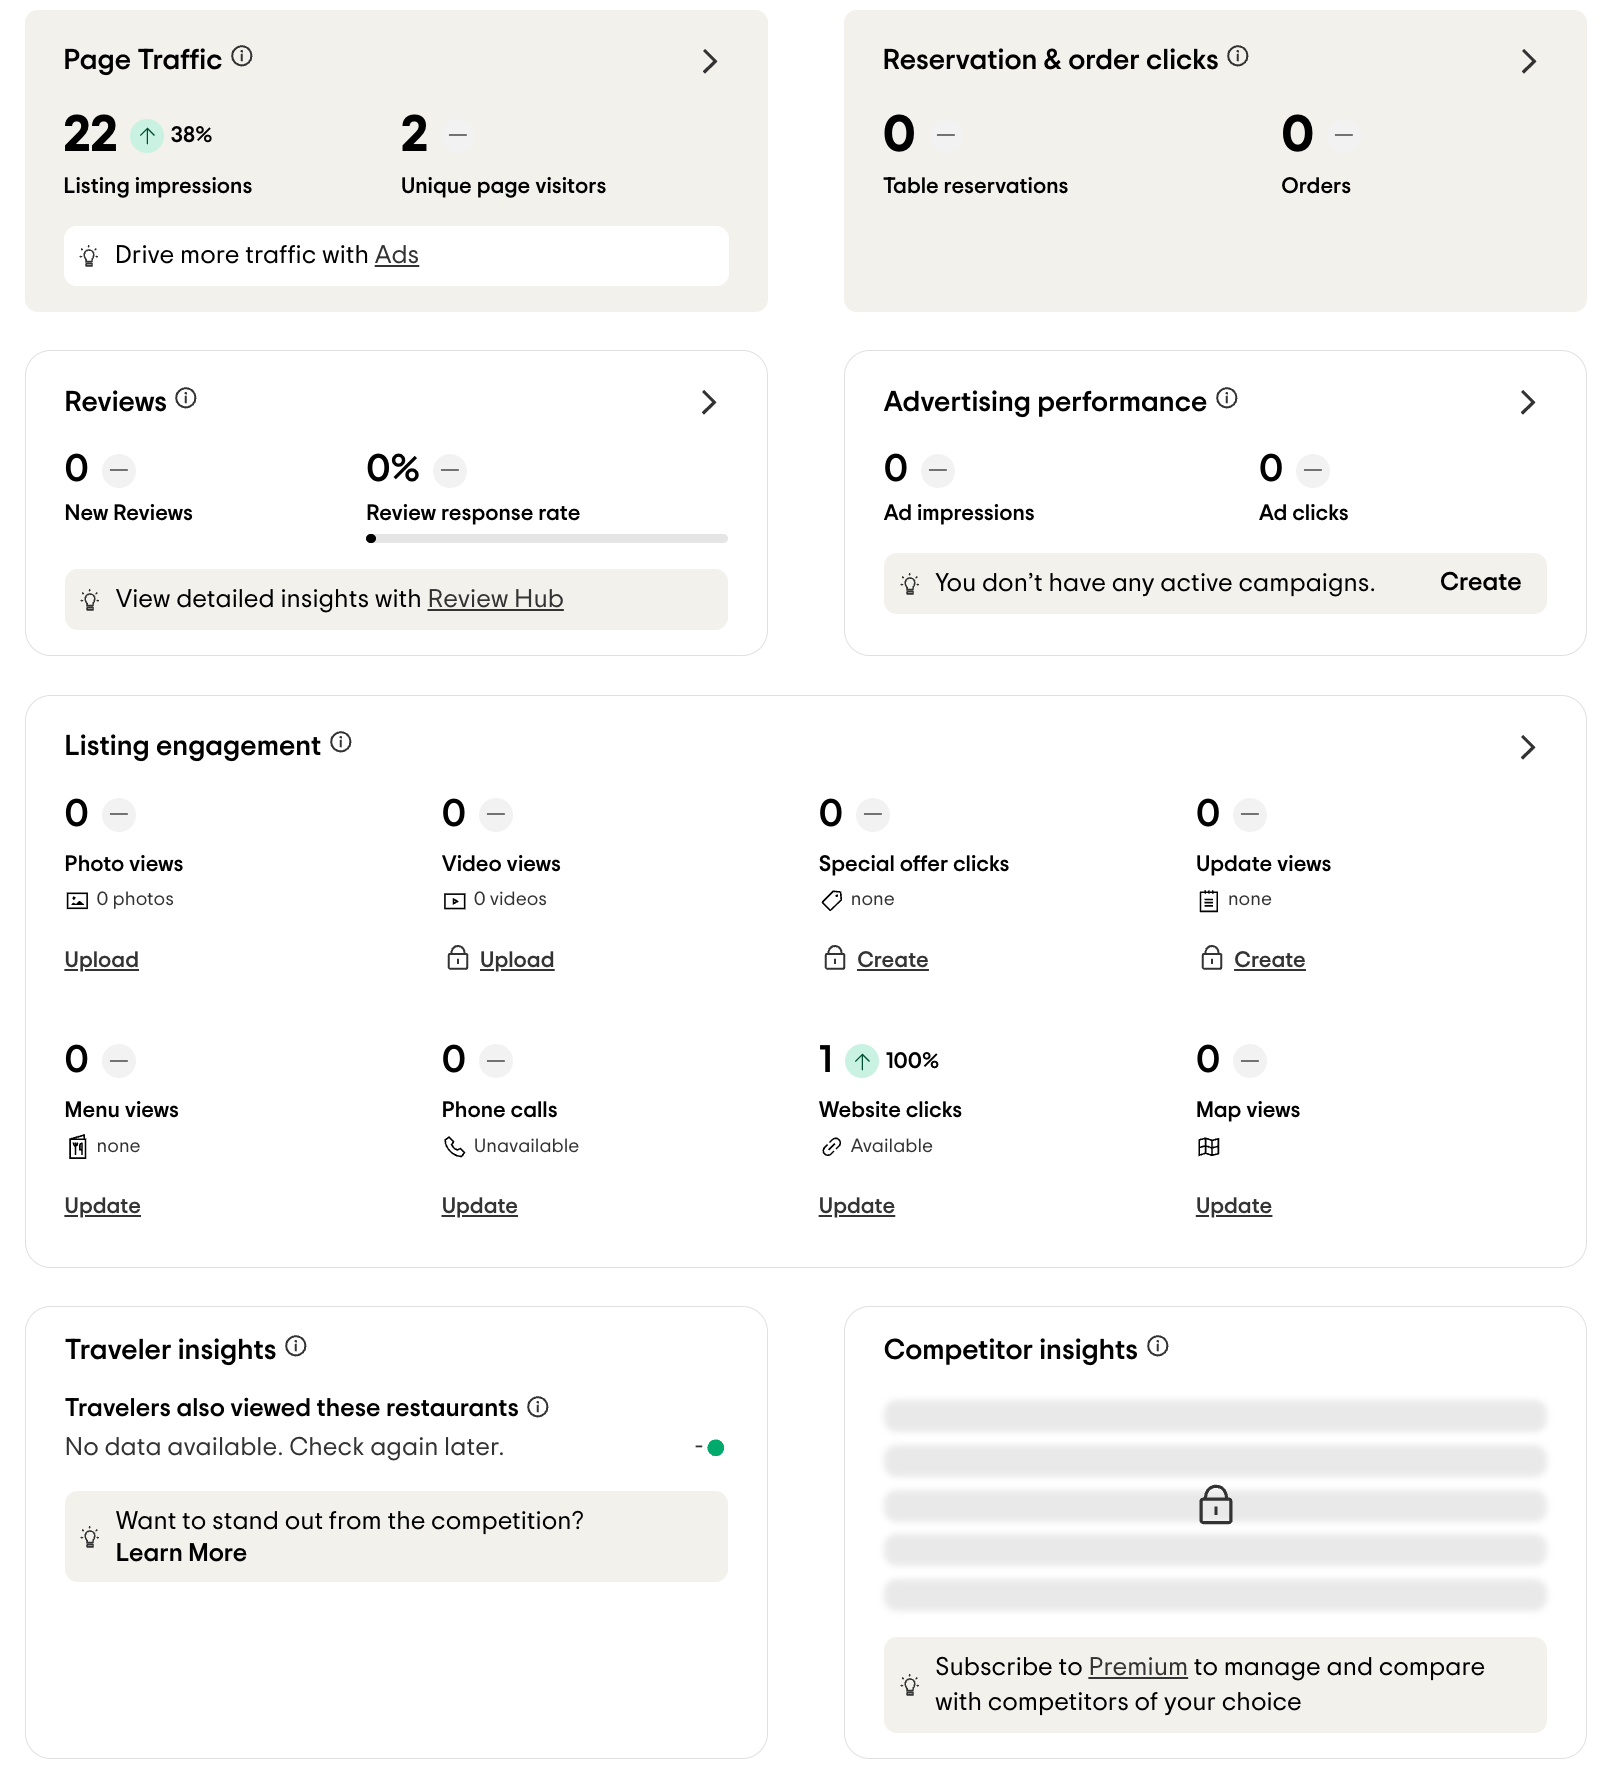Open Reservation & order clicks details arrow

(1528, 61)
